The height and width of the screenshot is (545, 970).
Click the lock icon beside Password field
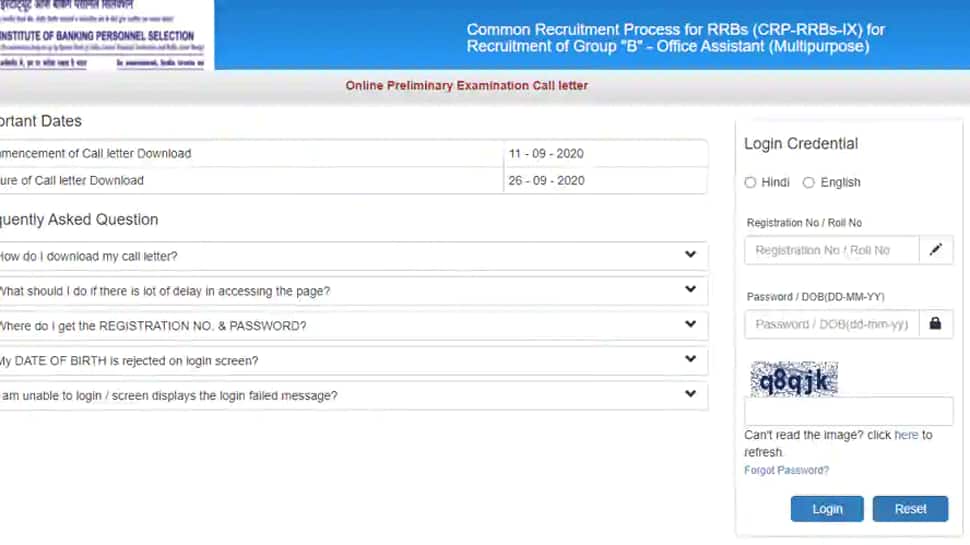(936, 324)
